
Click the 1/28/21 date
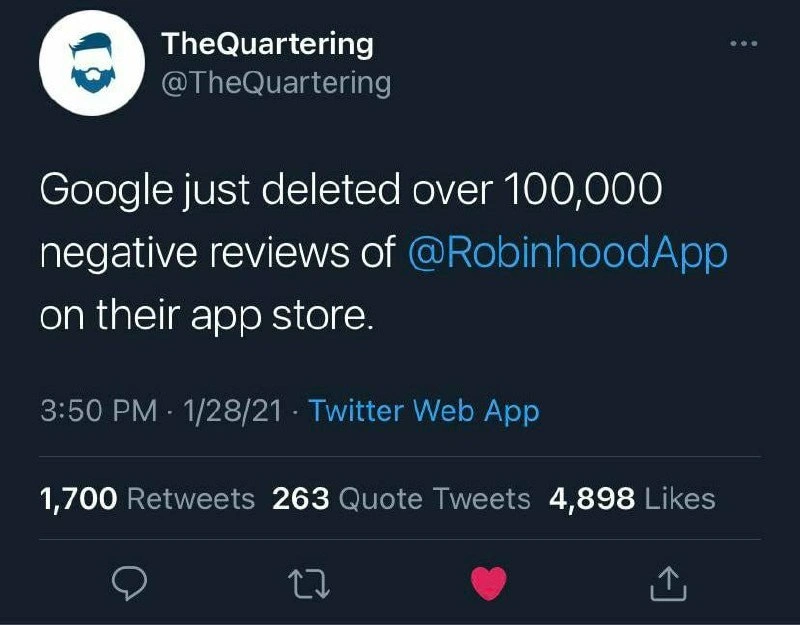point(232,411)
